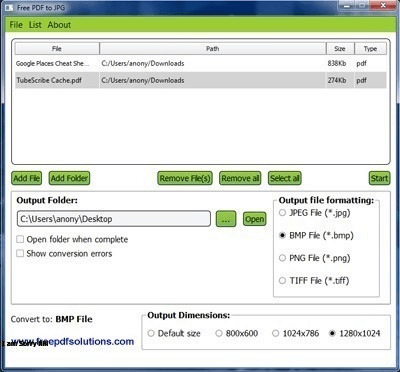Click the Path column header

213,49
